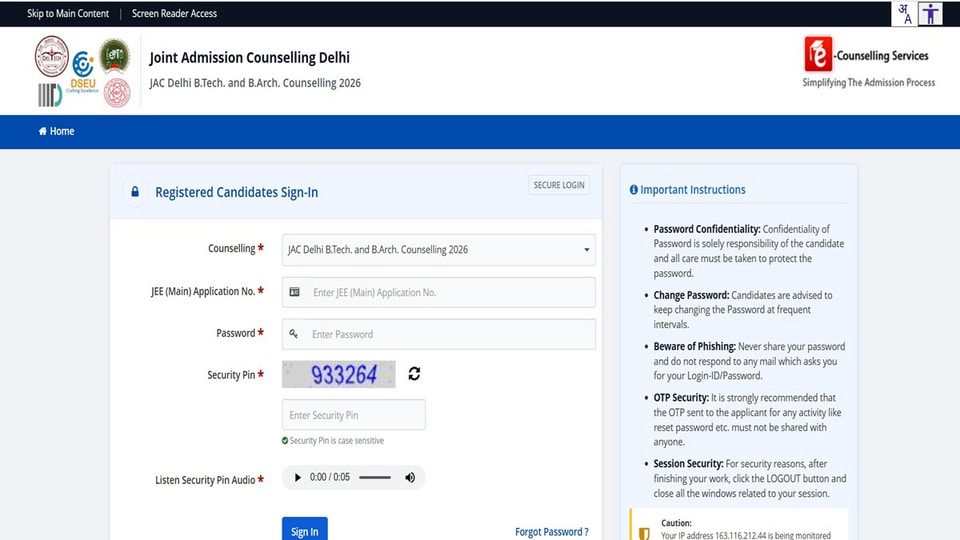Click the e-Counselling Services logo

tap(867, 54)
